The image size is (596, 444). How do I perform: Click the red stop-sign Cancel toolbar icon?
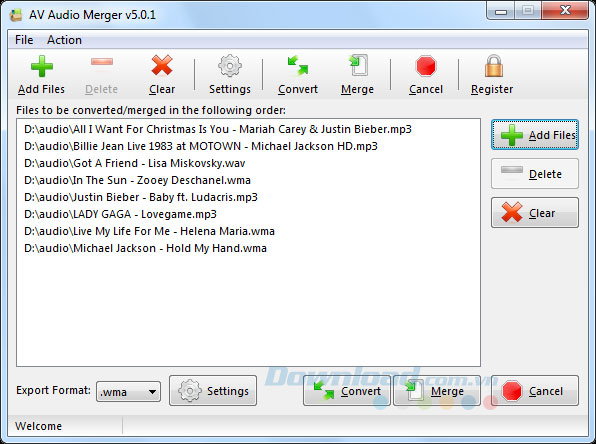click(x=426, y=66)
